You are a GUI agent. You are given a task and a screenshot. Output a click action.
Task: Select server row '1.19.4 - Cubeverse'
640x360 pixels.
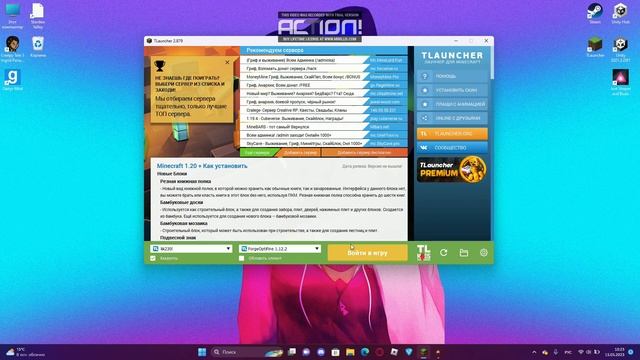[x=324, y=118]
